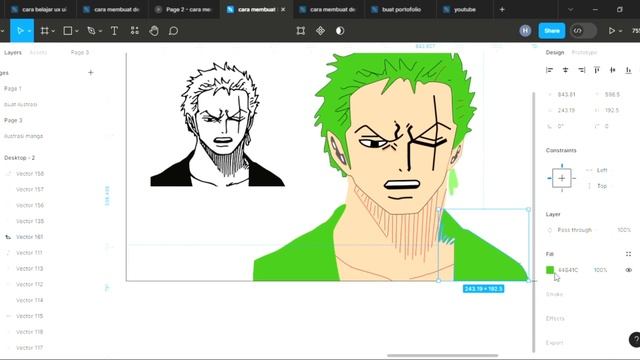Switch to the Design tab
640x360 pixels.
pos(555,53)
